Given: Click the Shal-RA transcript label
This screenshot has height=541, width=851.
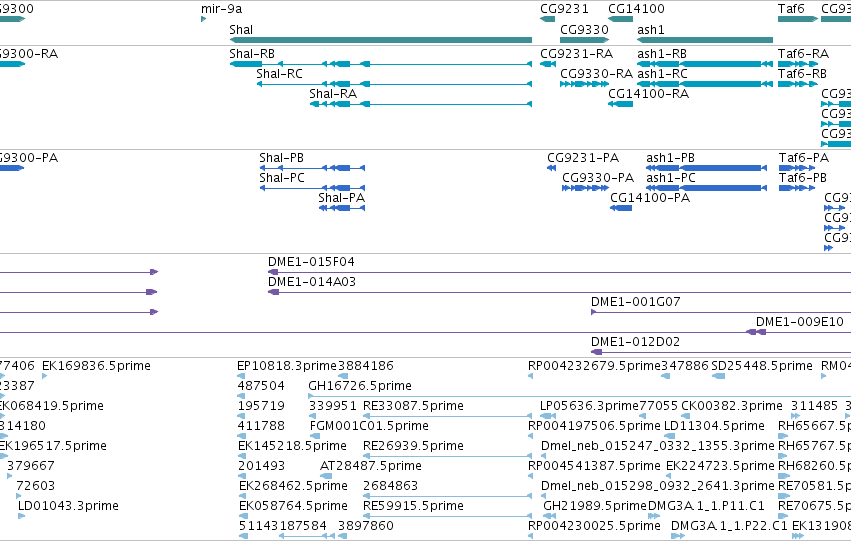Looking at the screenshot, I should (x=333, y=94).
